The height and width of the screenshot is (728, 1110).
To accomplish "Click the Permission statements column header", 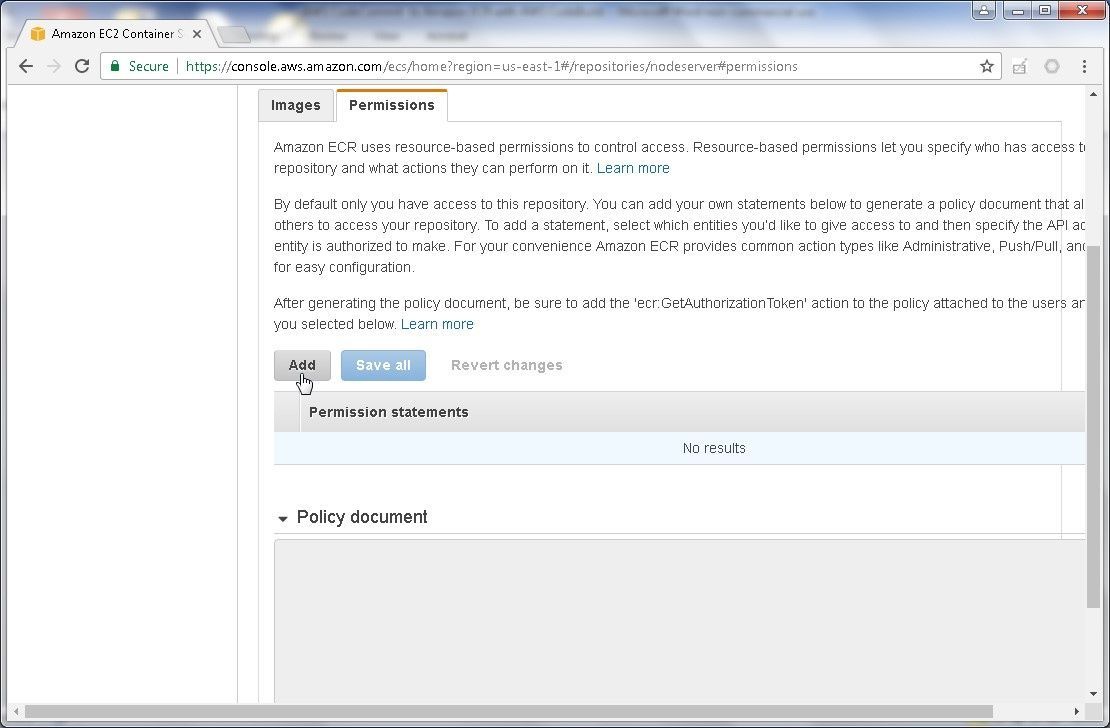I will [389, 412].
